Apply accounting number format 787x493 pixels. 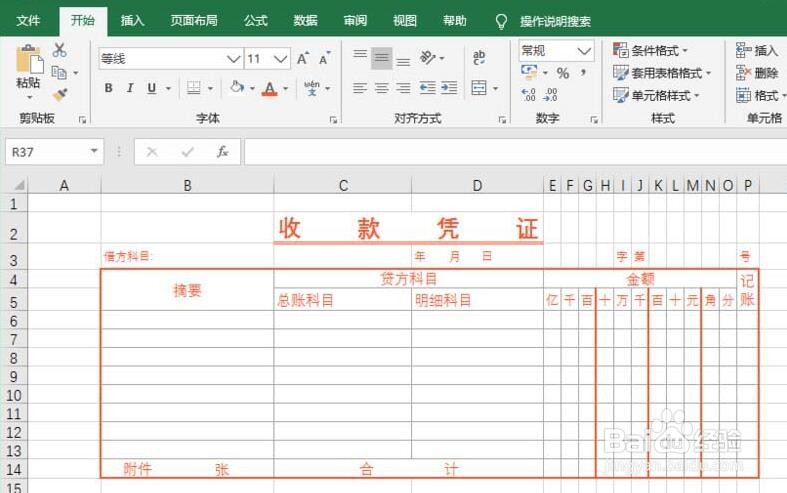point(529,73)
